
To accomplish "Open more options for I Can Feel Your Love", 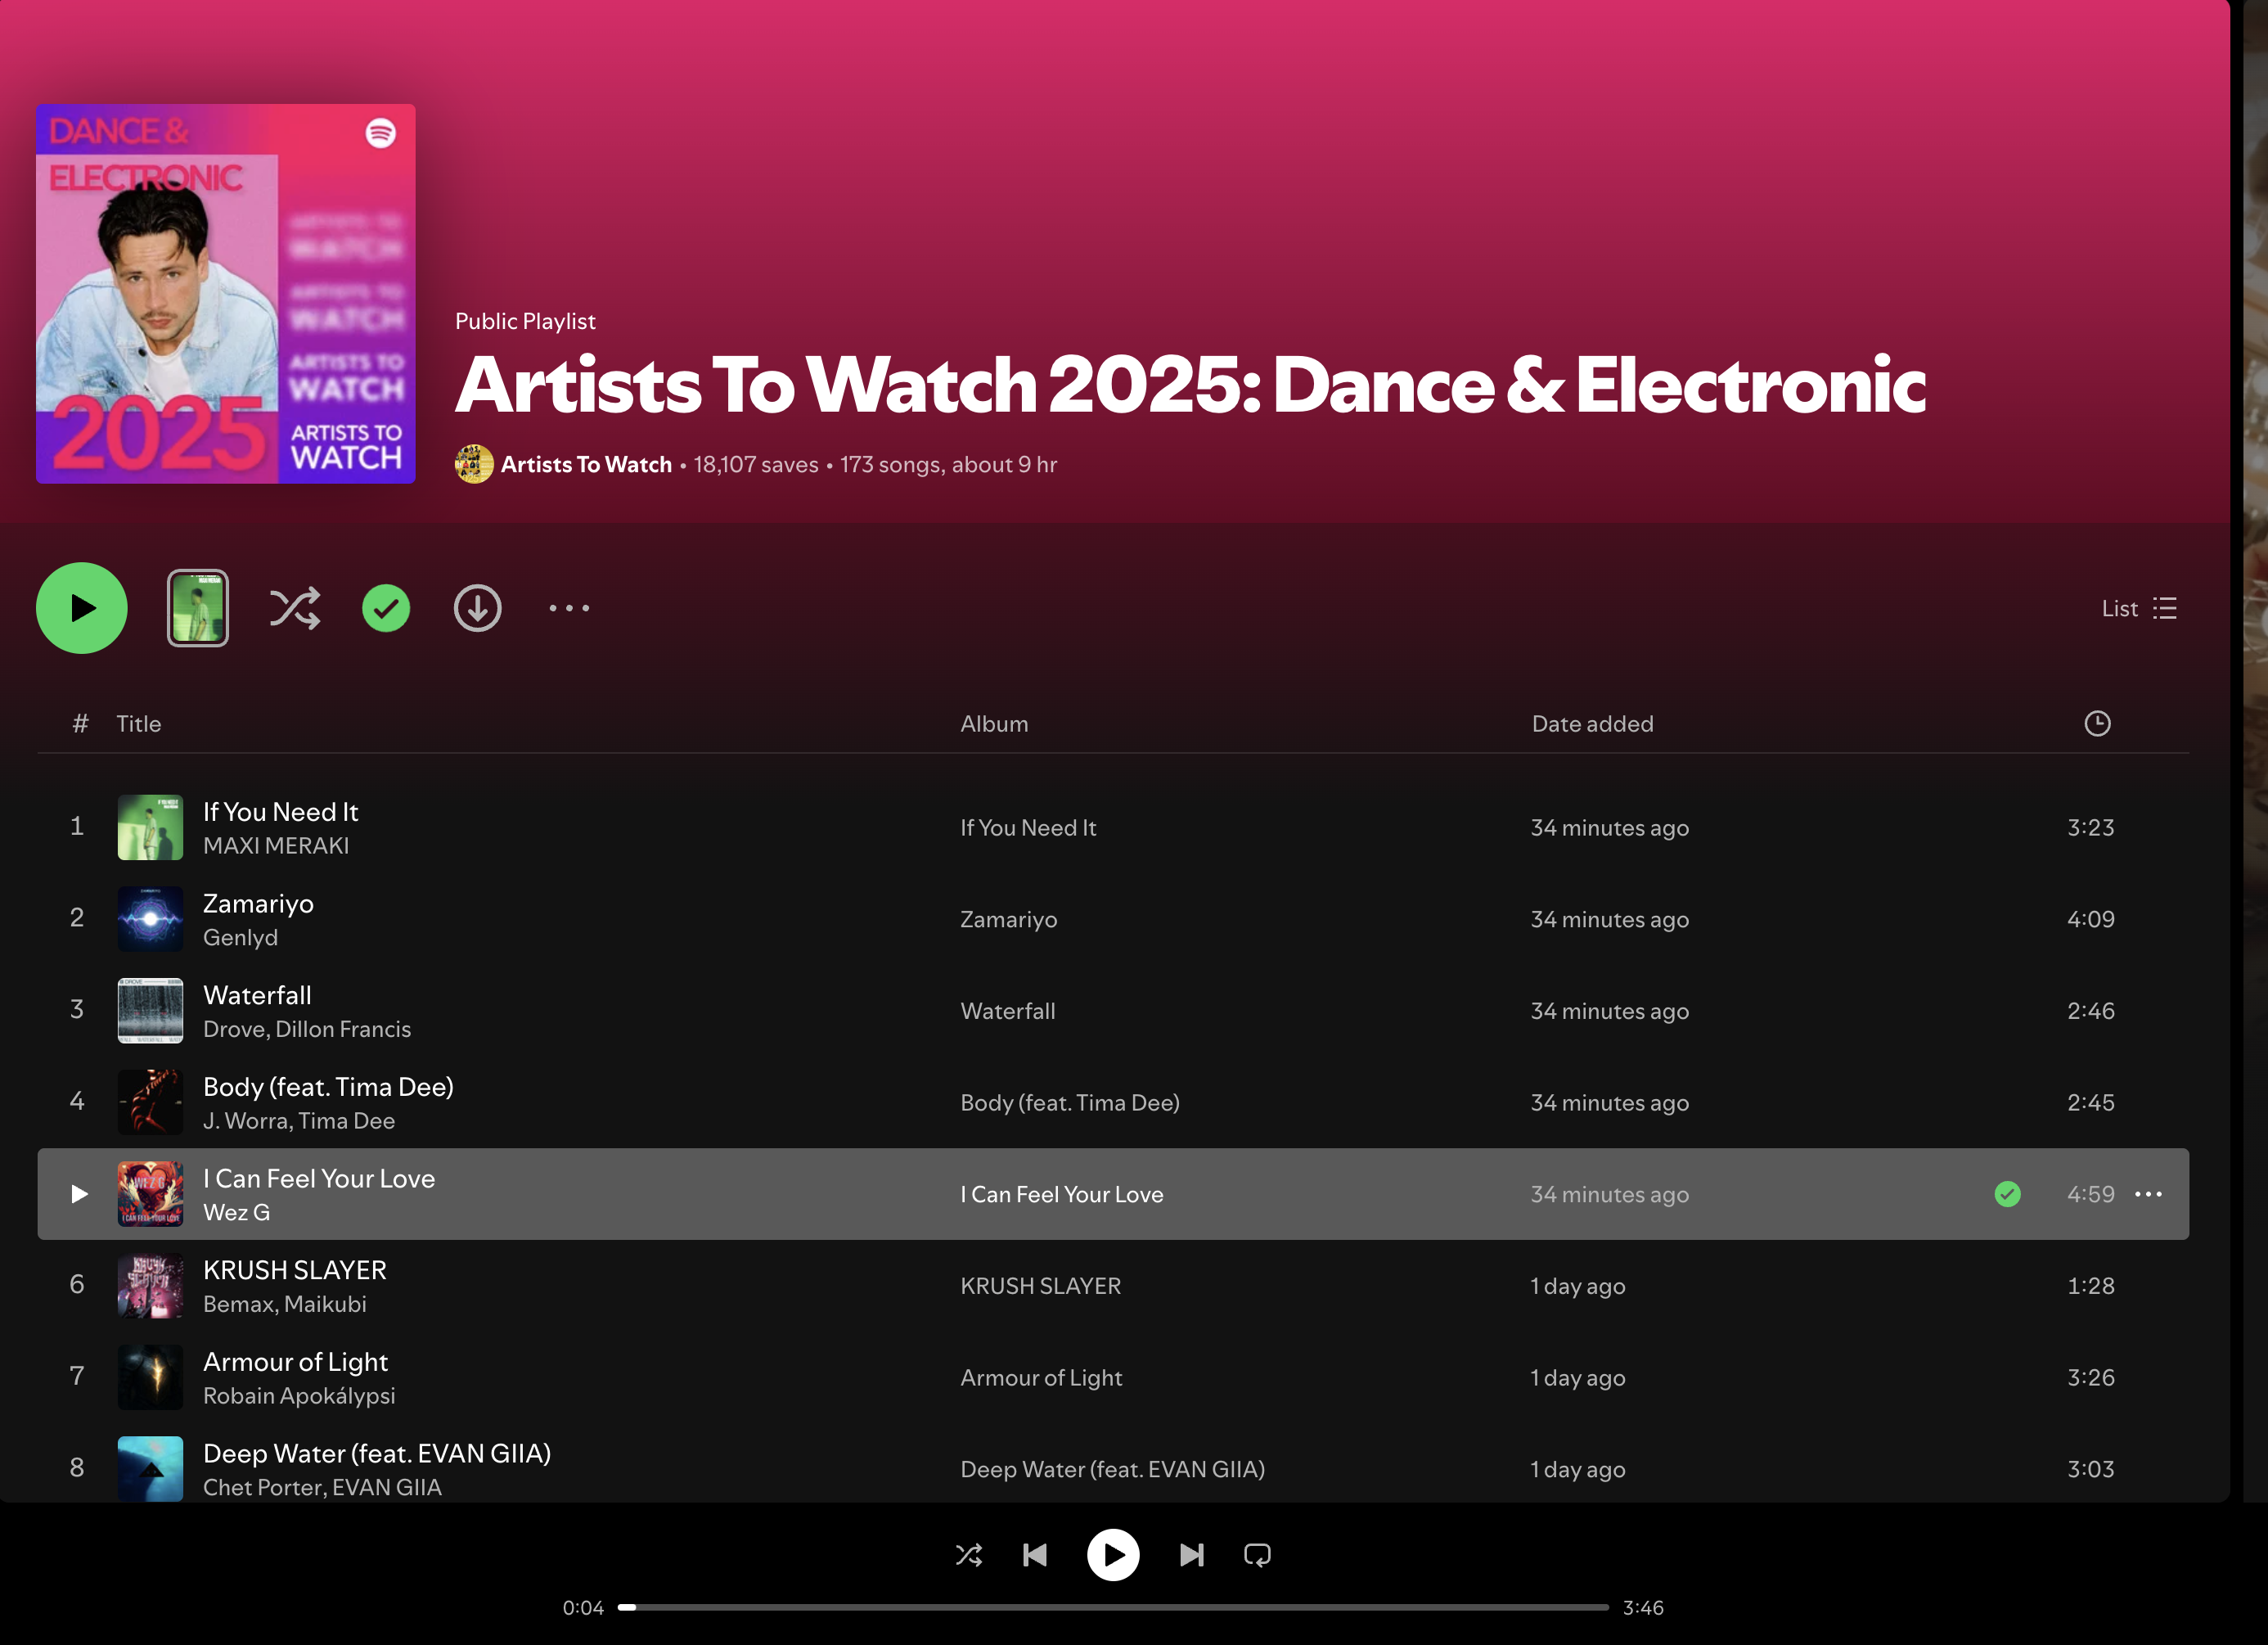I will 2148,1194.
